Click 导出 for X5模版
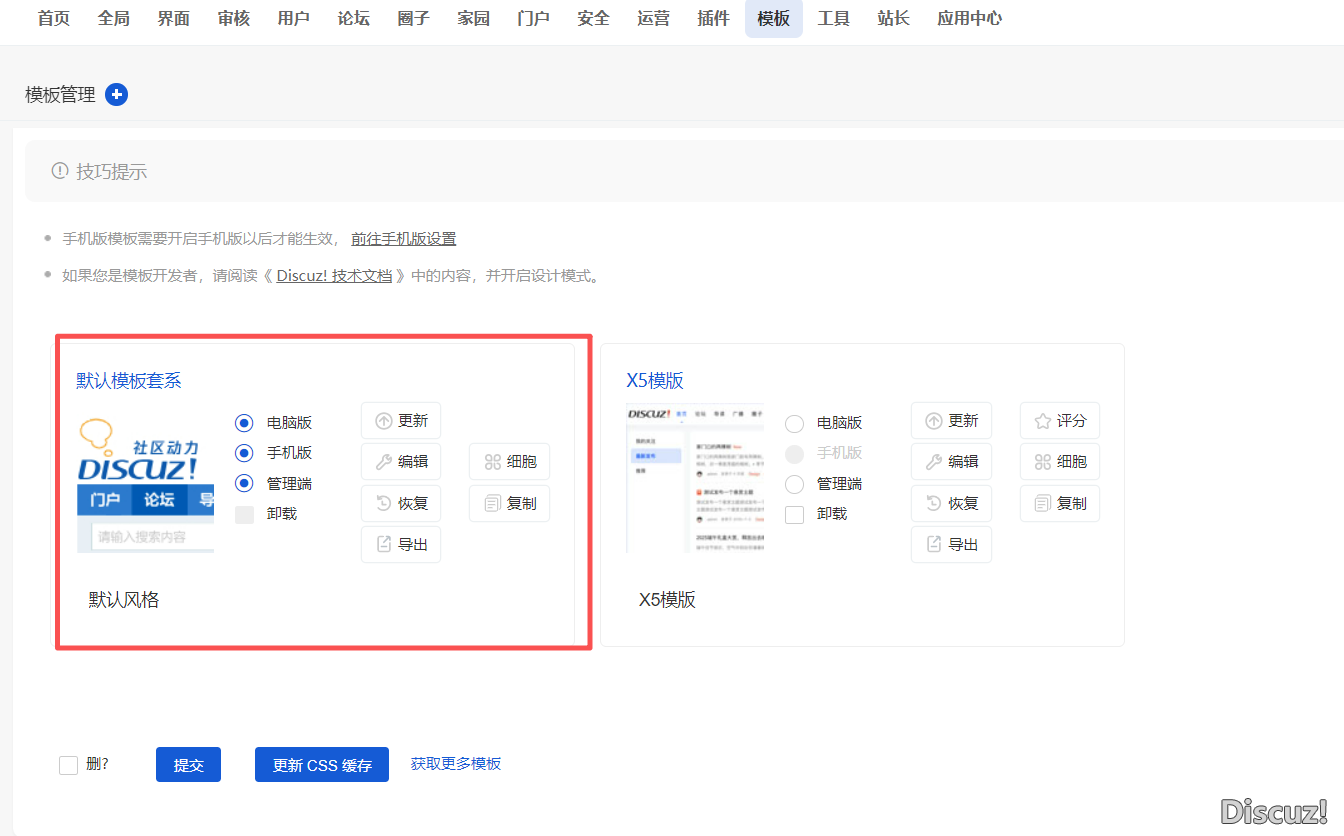This screenshot has height=836, width=1344. pos(951,544)
